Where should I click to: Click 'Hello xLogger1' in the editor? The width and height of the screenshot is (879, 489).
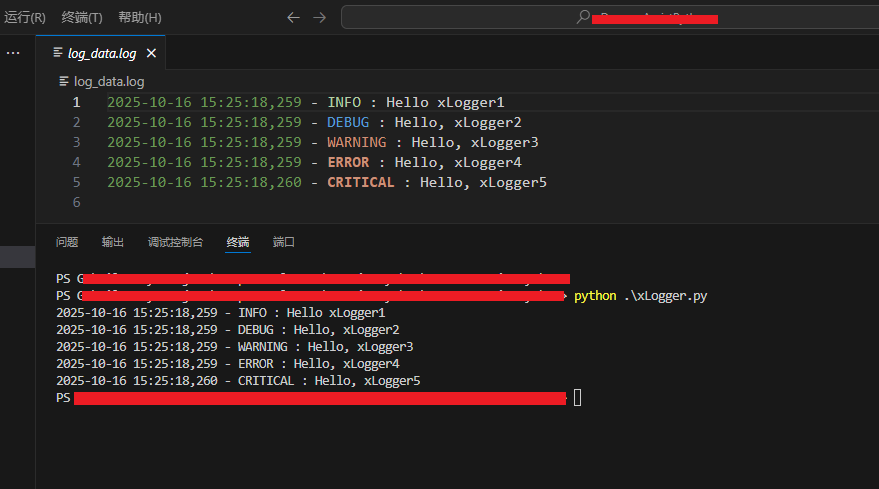coord(445,103)
